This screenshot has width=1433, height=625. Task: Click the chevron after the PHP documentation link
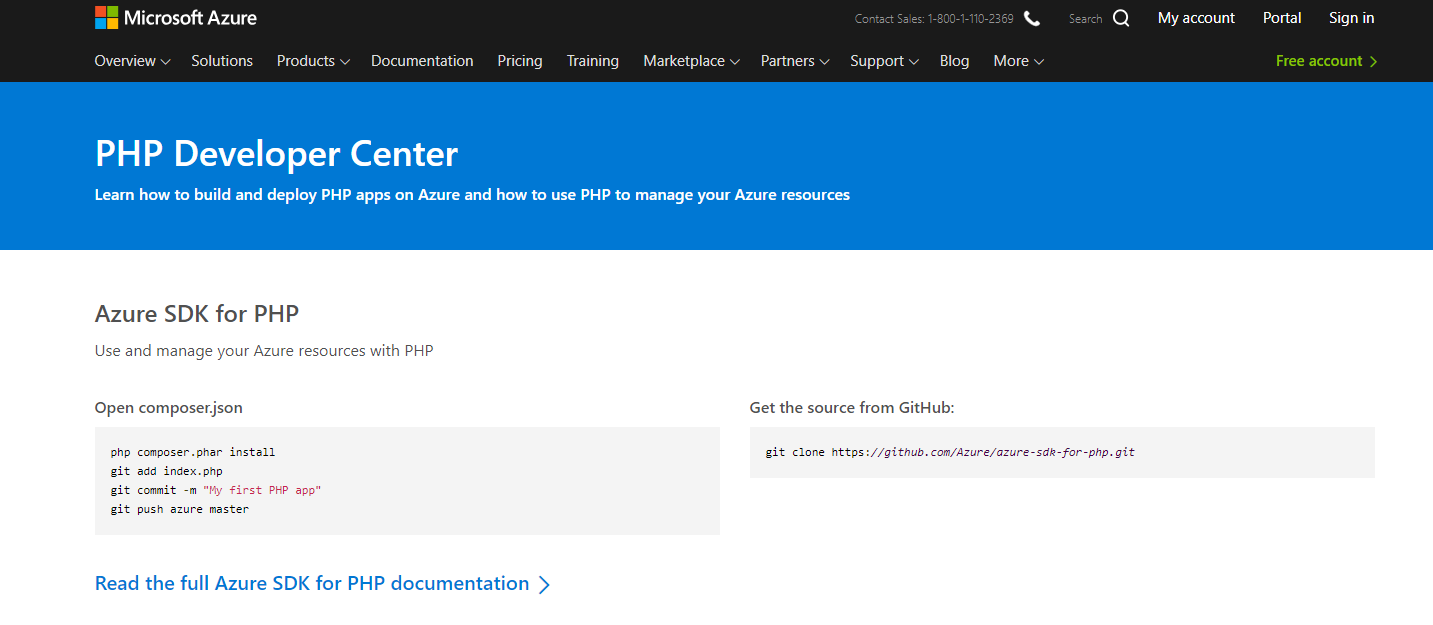[544, 585]
